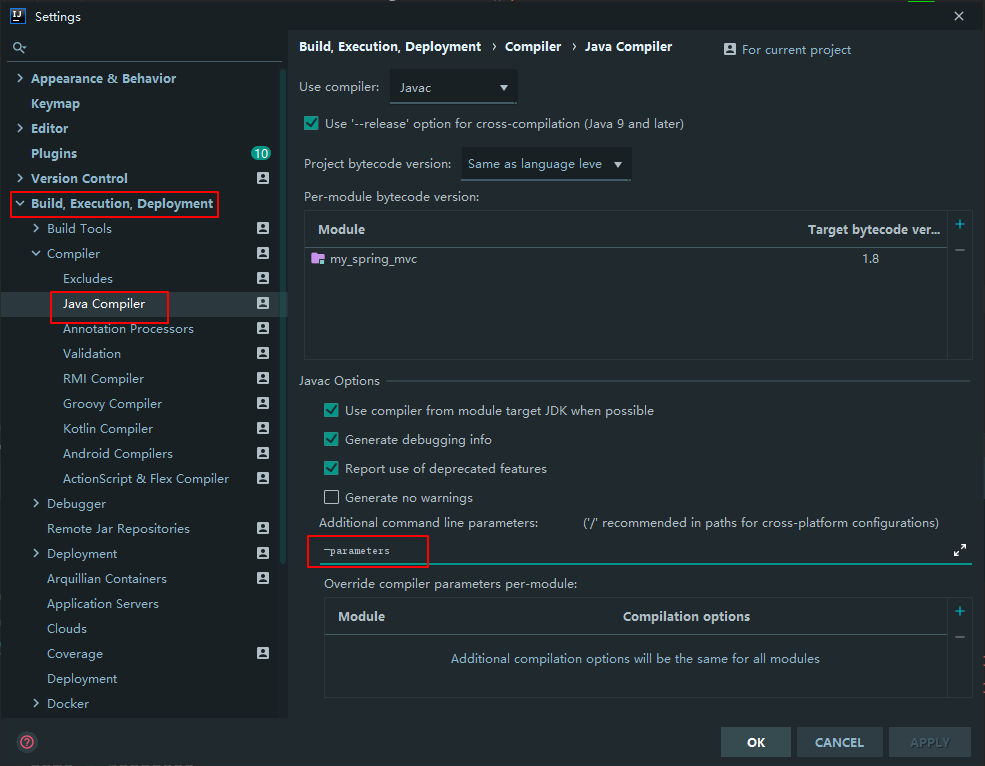Click the search magnifier icon in Settings
Image resolution: width=985 pixels, height=766 pixels.
pos(19,47)
